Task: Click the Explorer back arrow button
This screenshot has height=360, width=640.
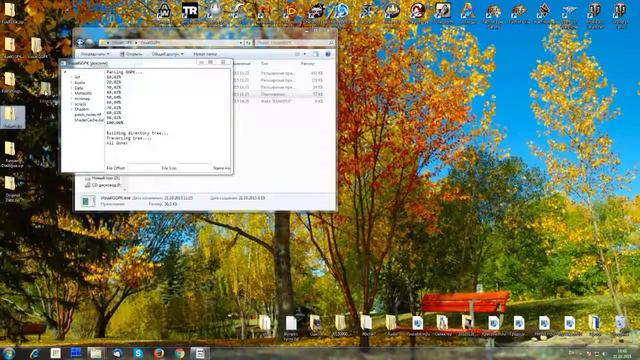Action: [x=80, y=42]
